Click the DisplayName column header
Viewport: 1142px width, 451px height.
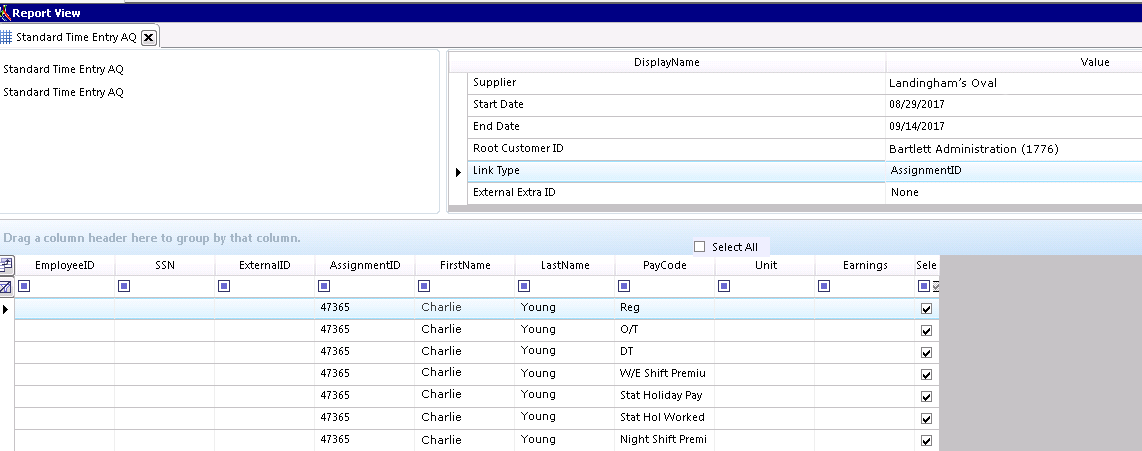click(x=666, y=62)
